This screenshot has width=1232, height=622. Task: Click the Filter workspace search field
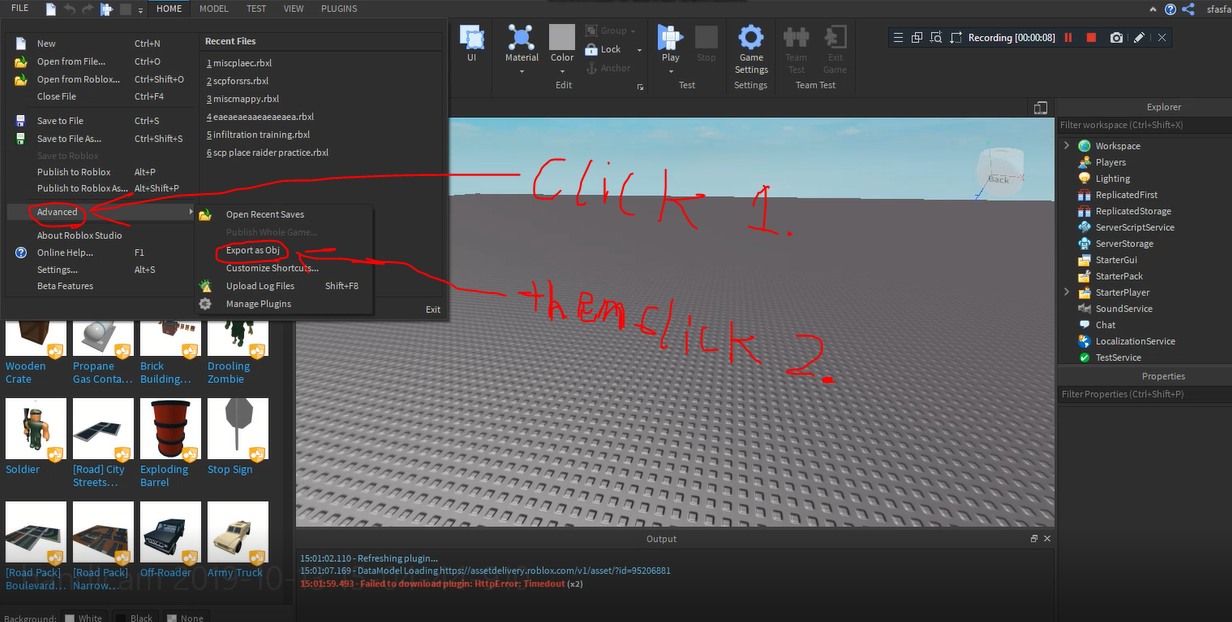point(1144,125)
